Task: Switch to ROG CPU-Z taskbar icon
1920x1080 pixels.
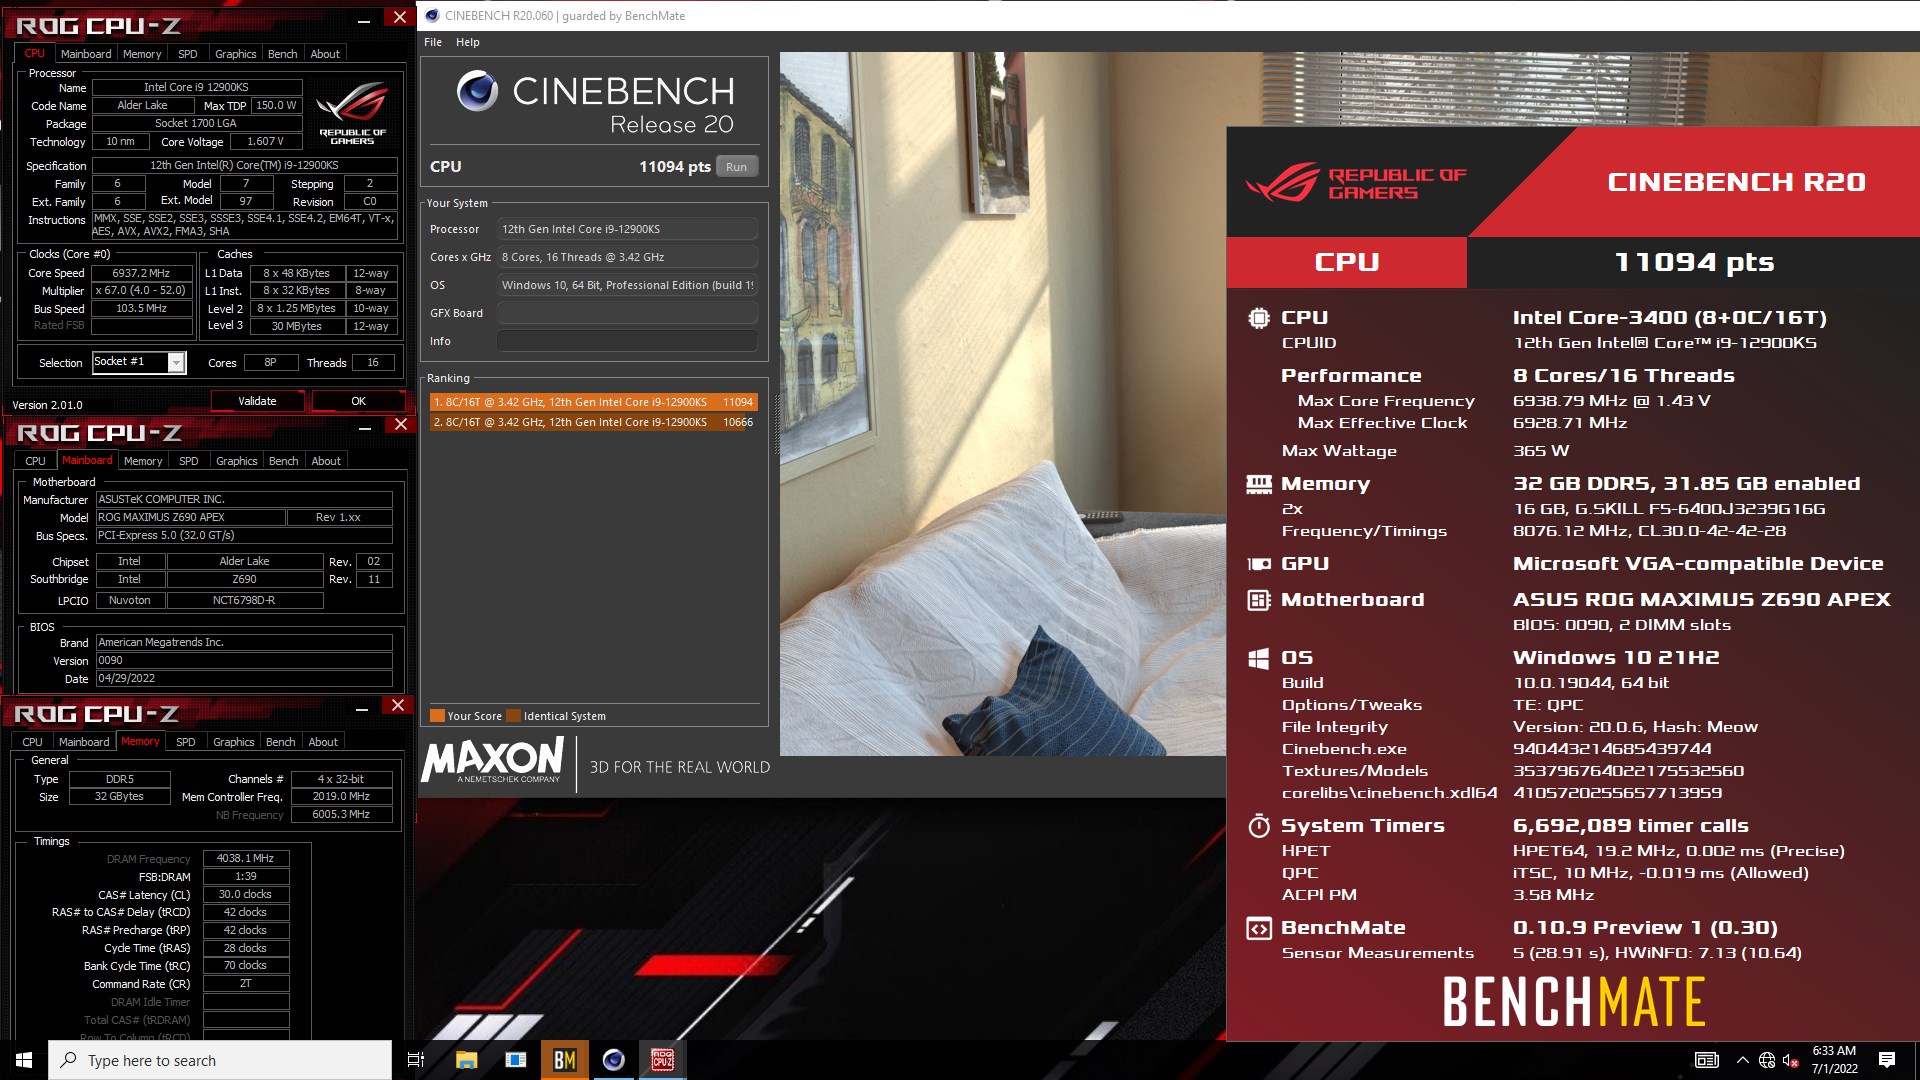Action: pos(662,1060)
